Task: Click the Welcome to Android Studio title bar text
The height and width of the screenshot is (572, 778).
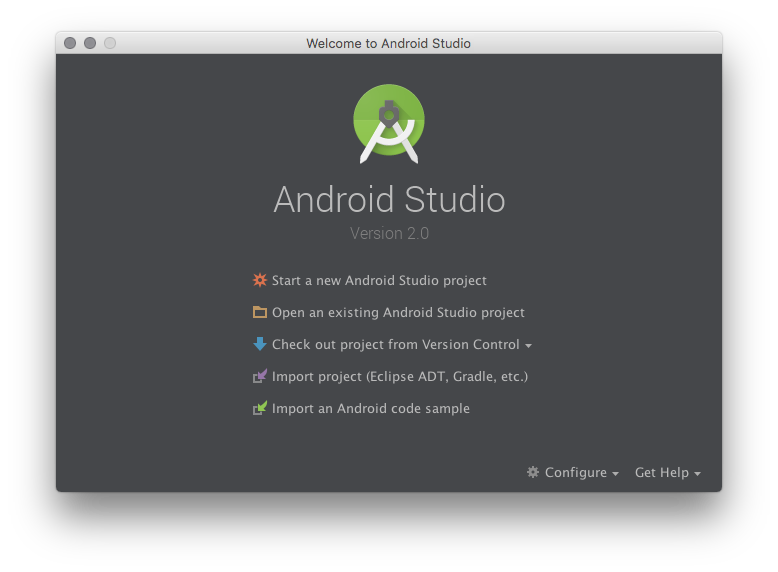Action: click(x=388, y=43)
